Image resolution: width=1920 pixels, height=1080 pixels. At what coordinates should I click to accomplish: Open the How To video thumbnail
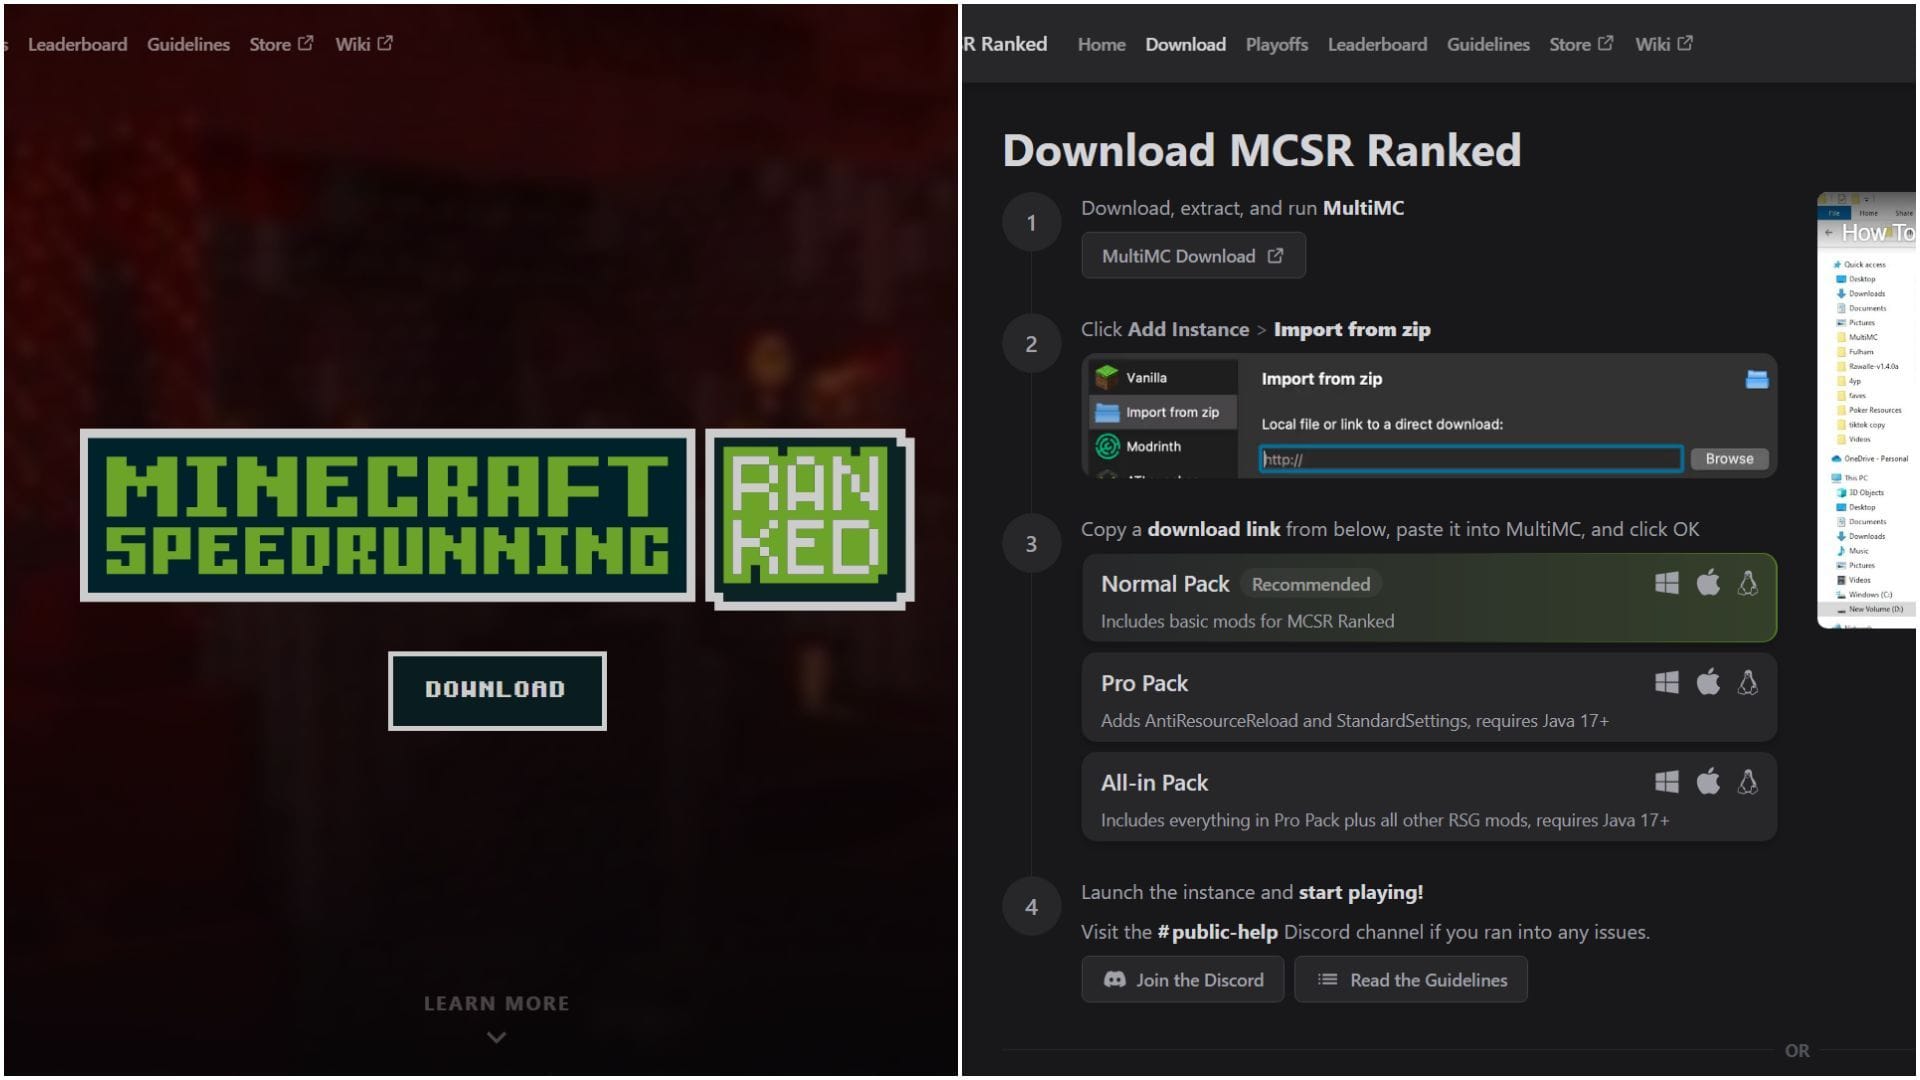(1866, 410)
